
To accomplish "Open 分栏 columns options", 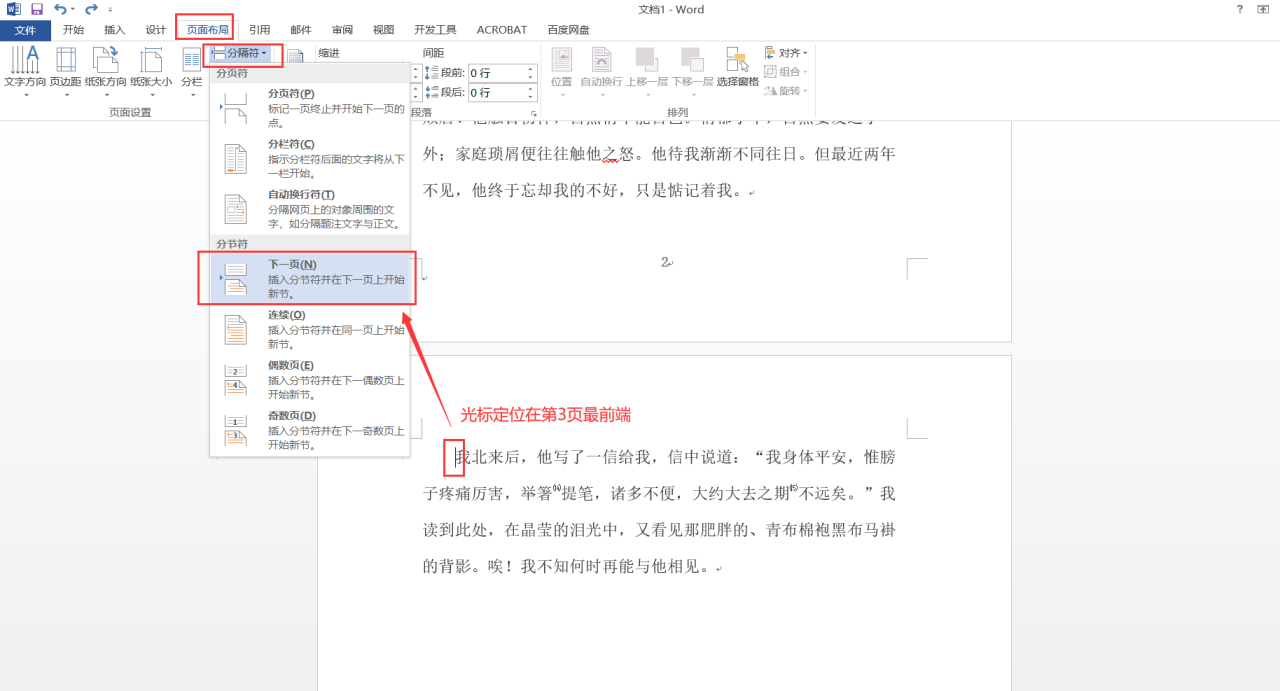I will coord(191,72).
